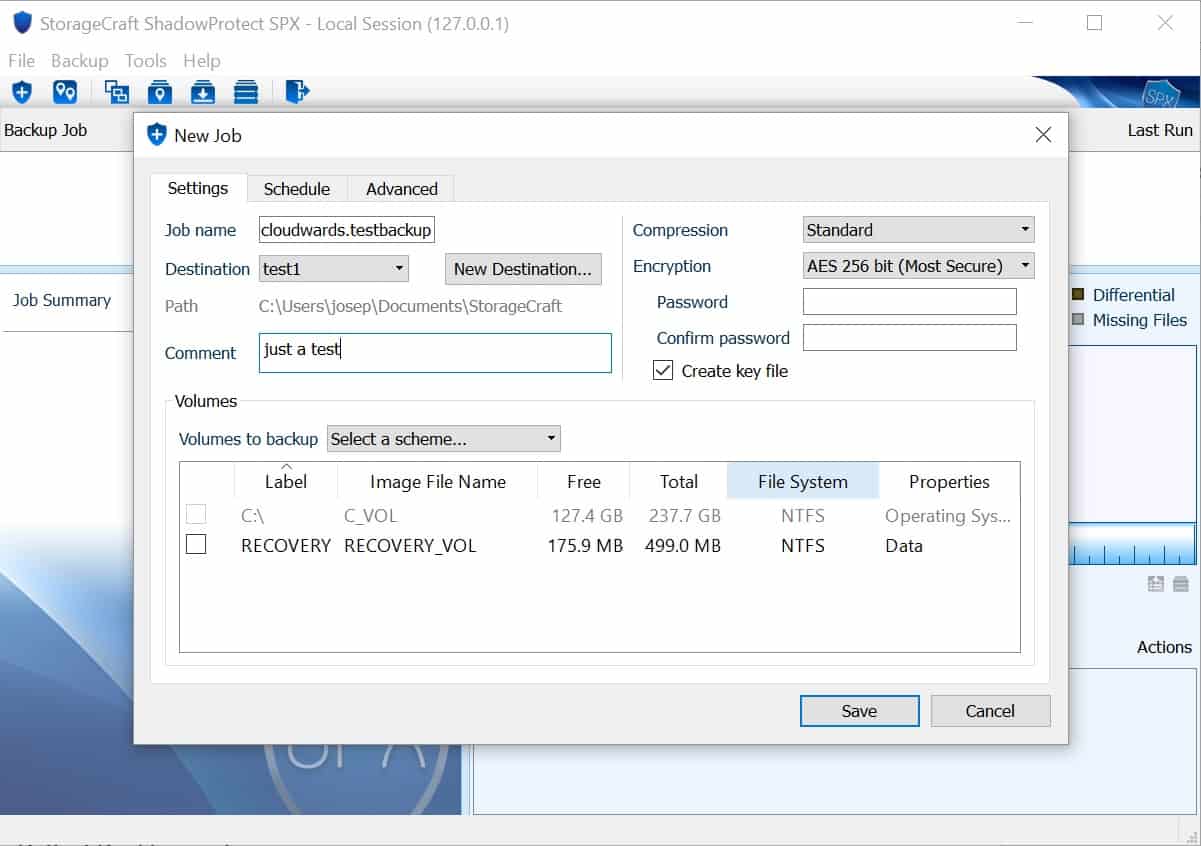The width and height of the screenshot is (1201, 846).
Task: Sort volumes by the Label column header
Action: pos(286,480)
